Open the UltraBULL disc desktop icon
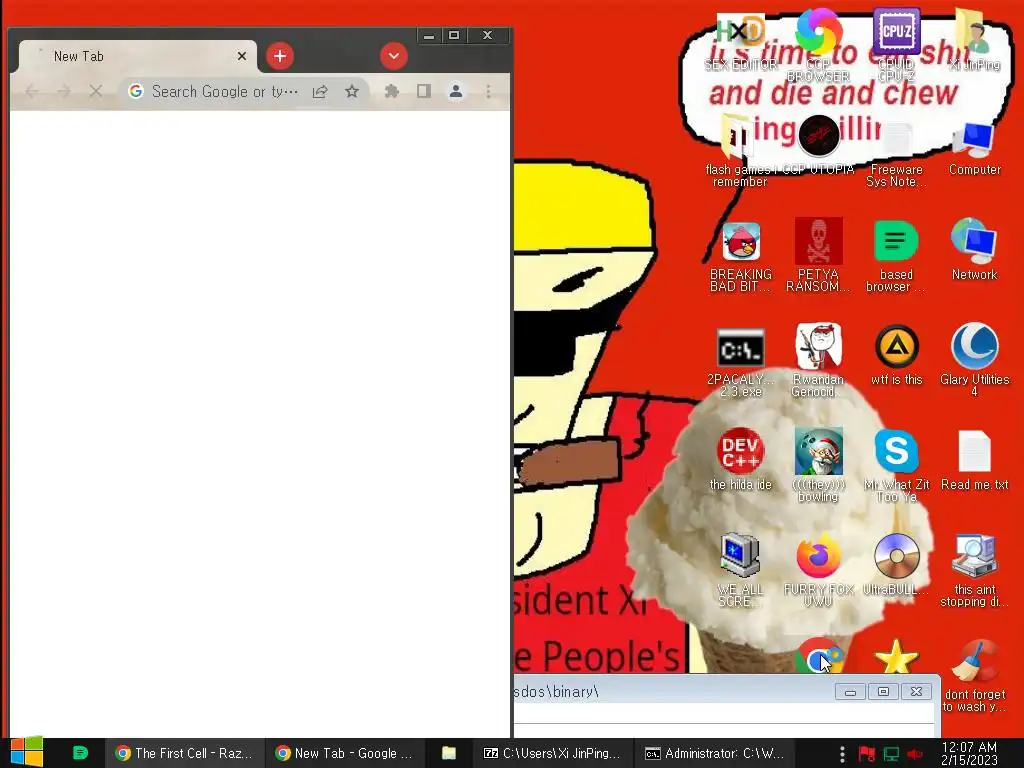This screenshot has width=1024, height=768. click(x=897, y=566)
